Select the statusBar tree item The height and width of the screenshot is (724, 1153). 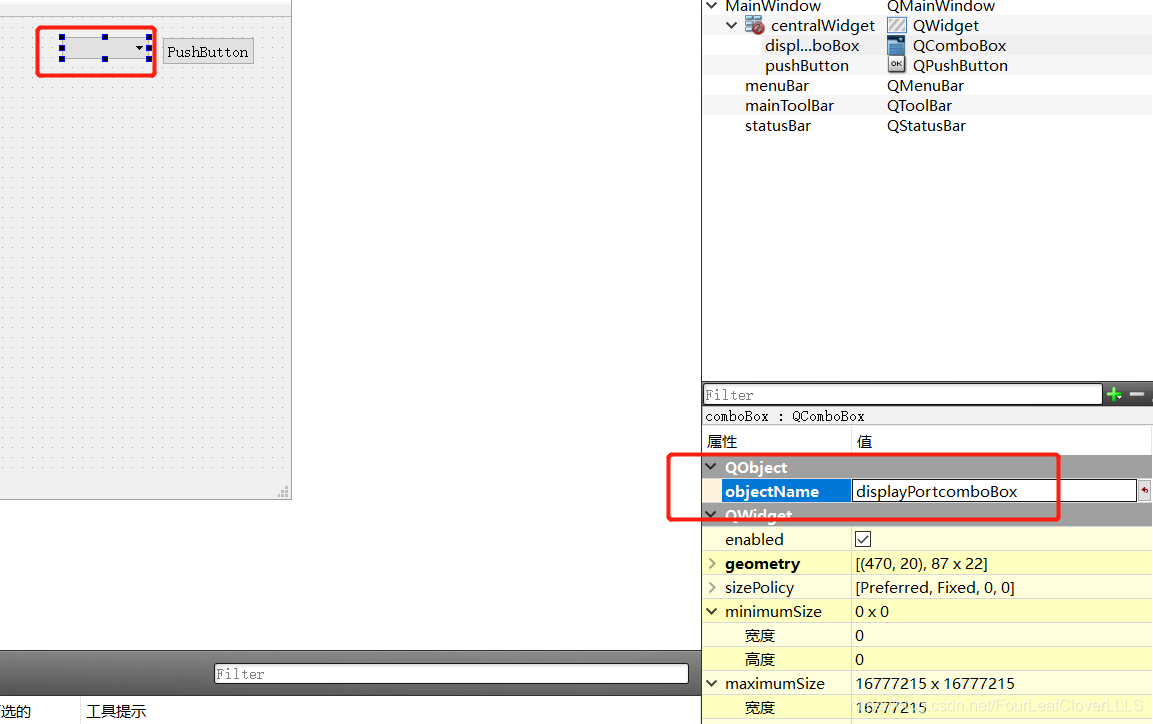coord(777,125)
